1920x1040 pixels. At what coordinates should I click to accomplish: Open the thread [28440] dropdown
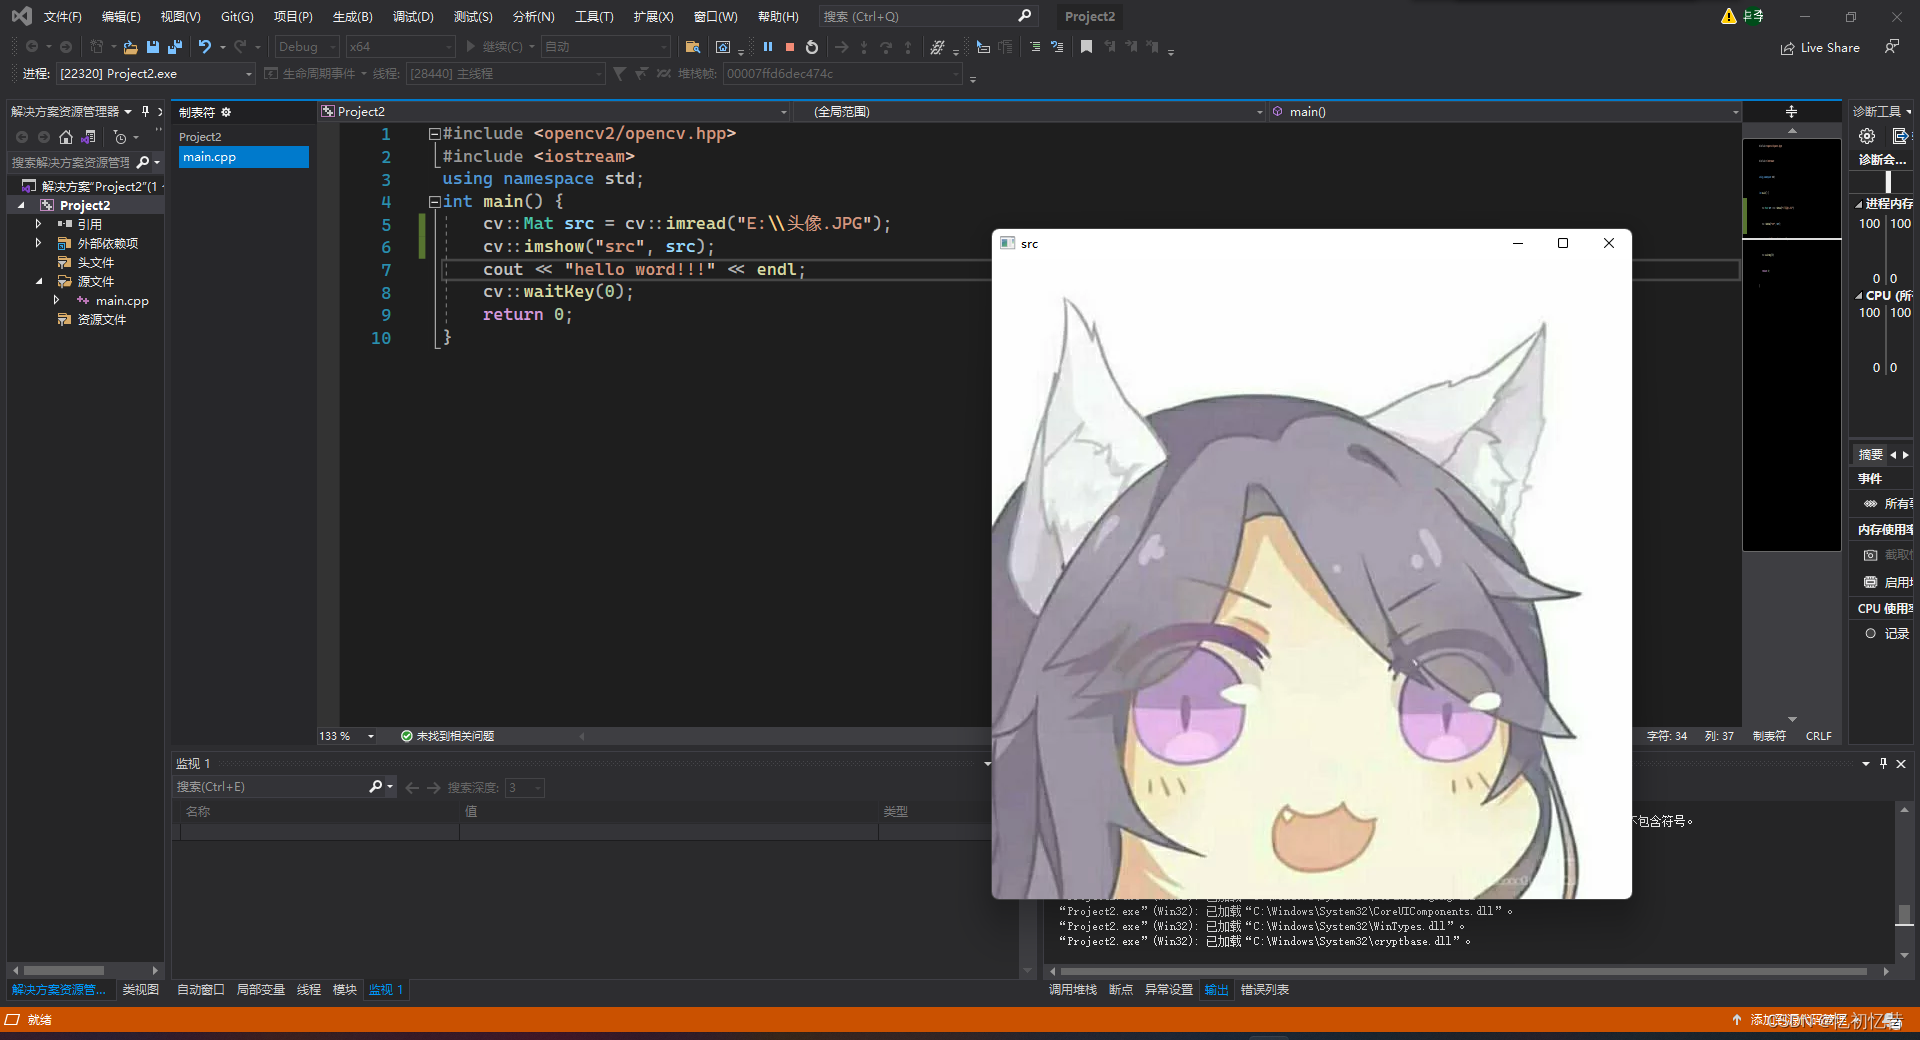point(506,73)
